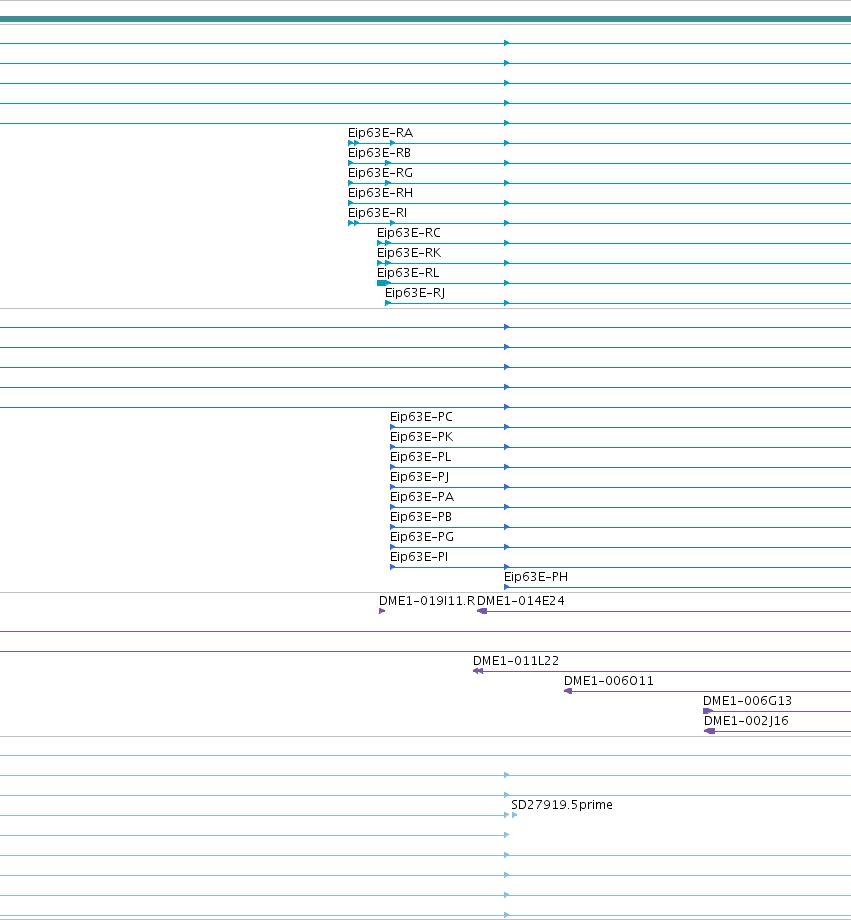Click the double arrow under Eip63E-RI start
This screenshot has width=851, height=920.
pyautogui.click(x=354, y=223)
